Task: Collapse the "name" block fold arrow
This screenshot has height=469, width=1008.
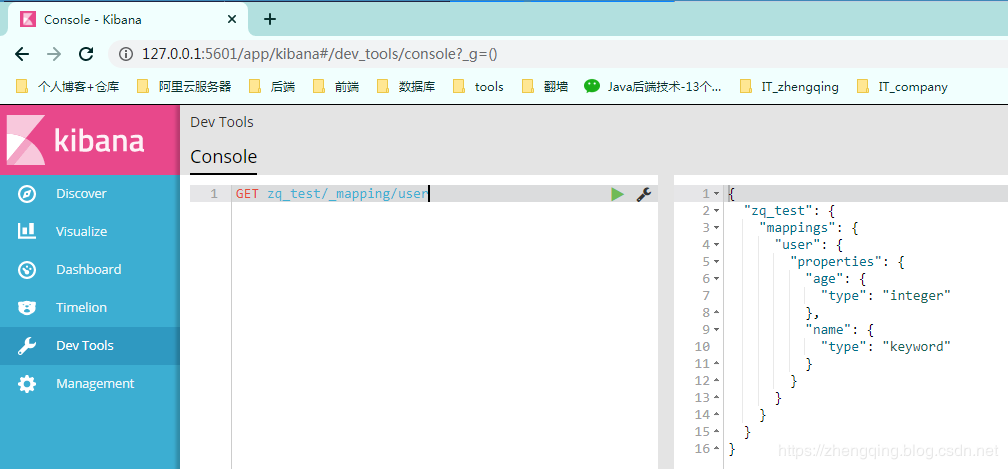Action: (x=717, y=330)
